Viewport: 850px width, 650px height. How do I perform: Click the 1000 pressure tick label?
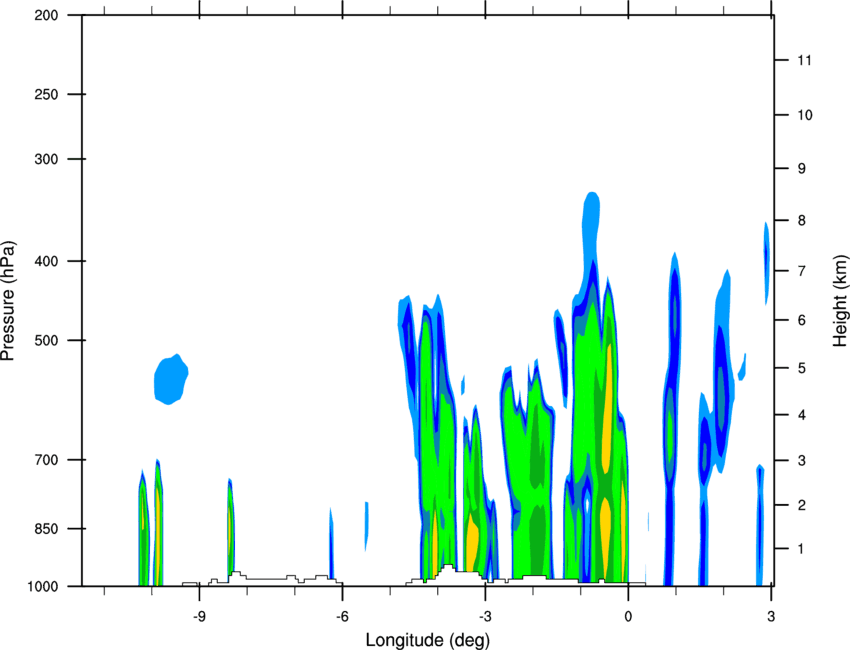(x=42, y=587)
